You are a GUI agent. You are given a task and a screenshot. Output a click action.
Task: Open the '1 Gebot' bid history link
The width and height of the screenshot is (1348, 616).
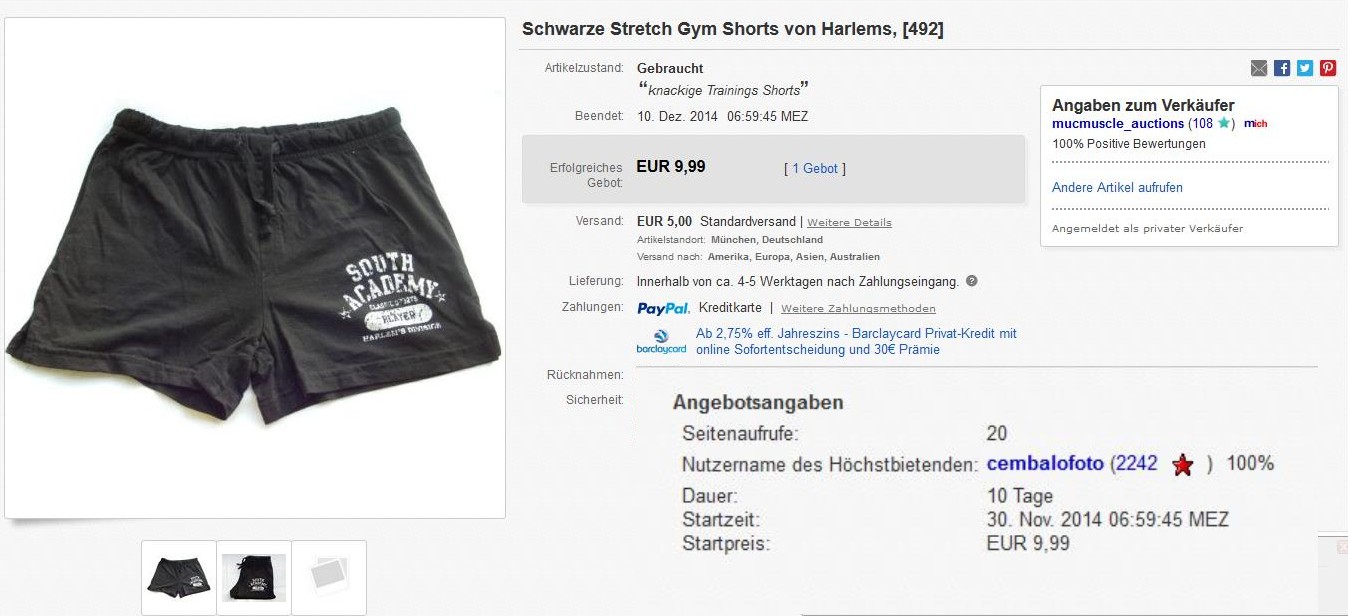click(815, 169)
